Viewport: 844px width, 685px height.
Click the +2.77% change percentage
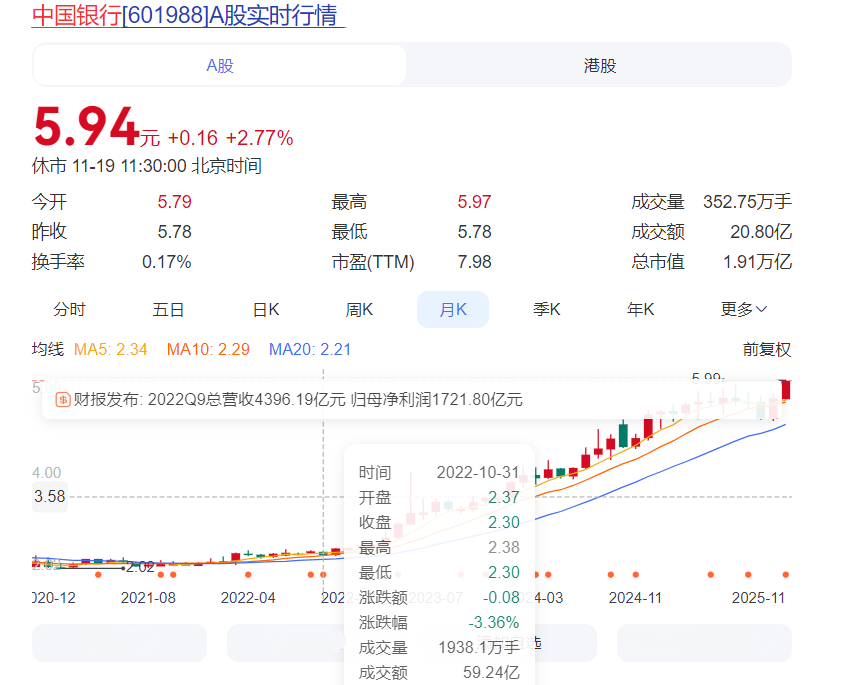[x=259, y=138]
